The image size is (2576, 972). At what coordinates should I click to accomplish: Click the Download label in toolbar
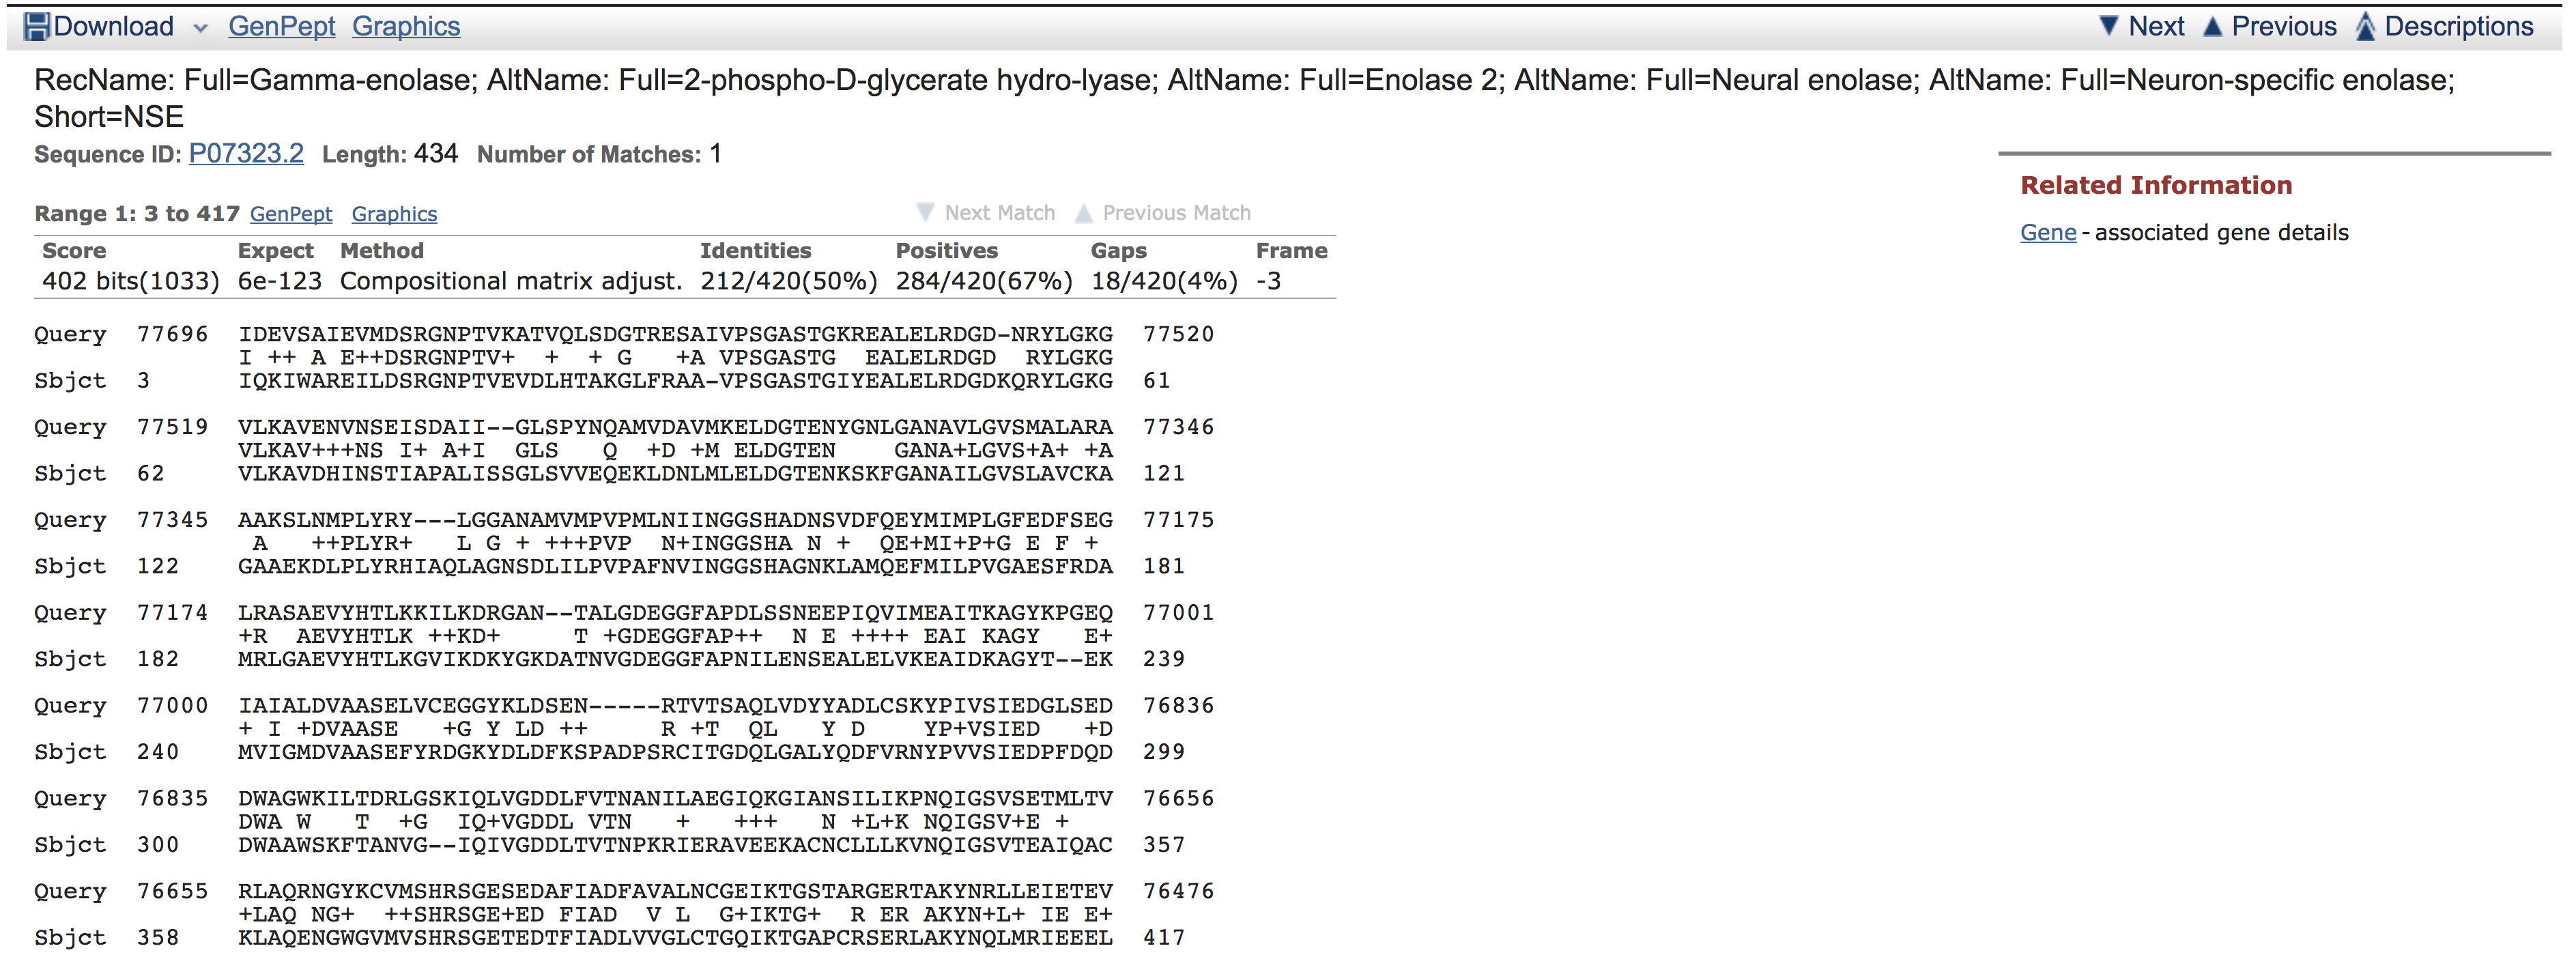click(113, 27)
